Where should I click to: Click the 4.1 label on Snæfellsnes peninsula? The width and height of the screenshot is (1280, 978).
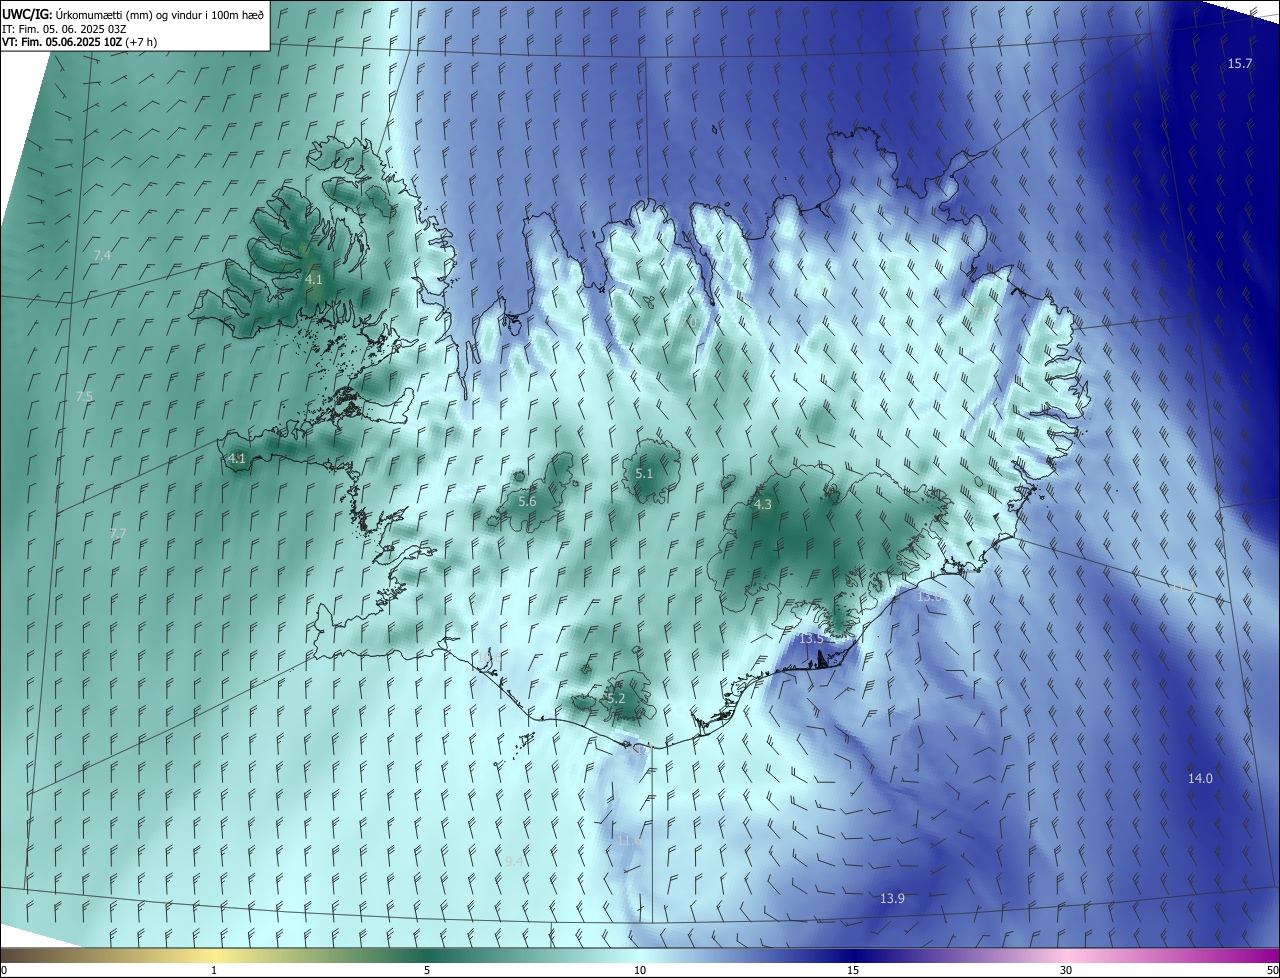click(x=237, y=459)
